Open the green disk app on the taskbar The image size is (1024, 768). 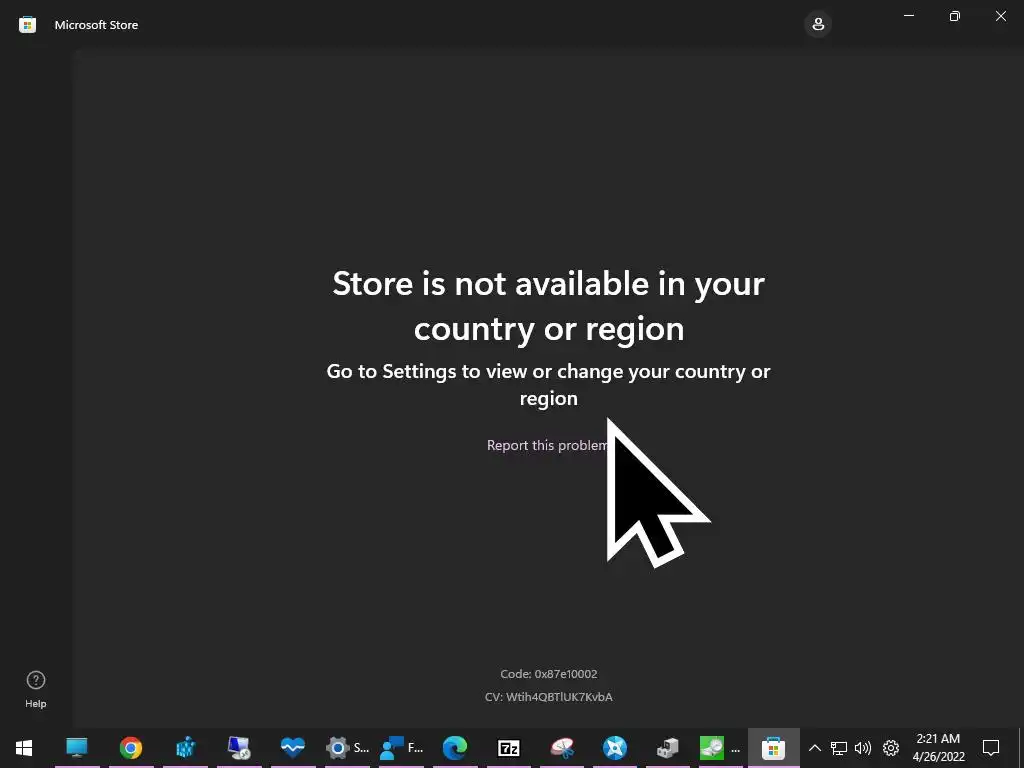coord(720,748)
